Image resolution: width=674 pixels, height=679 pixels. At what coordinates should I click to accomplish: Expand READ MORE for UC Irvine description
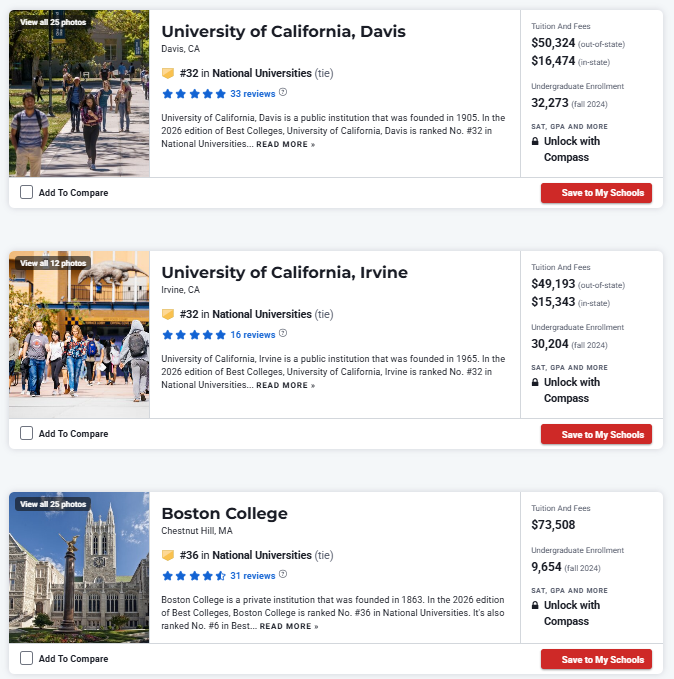click(285, 385)
